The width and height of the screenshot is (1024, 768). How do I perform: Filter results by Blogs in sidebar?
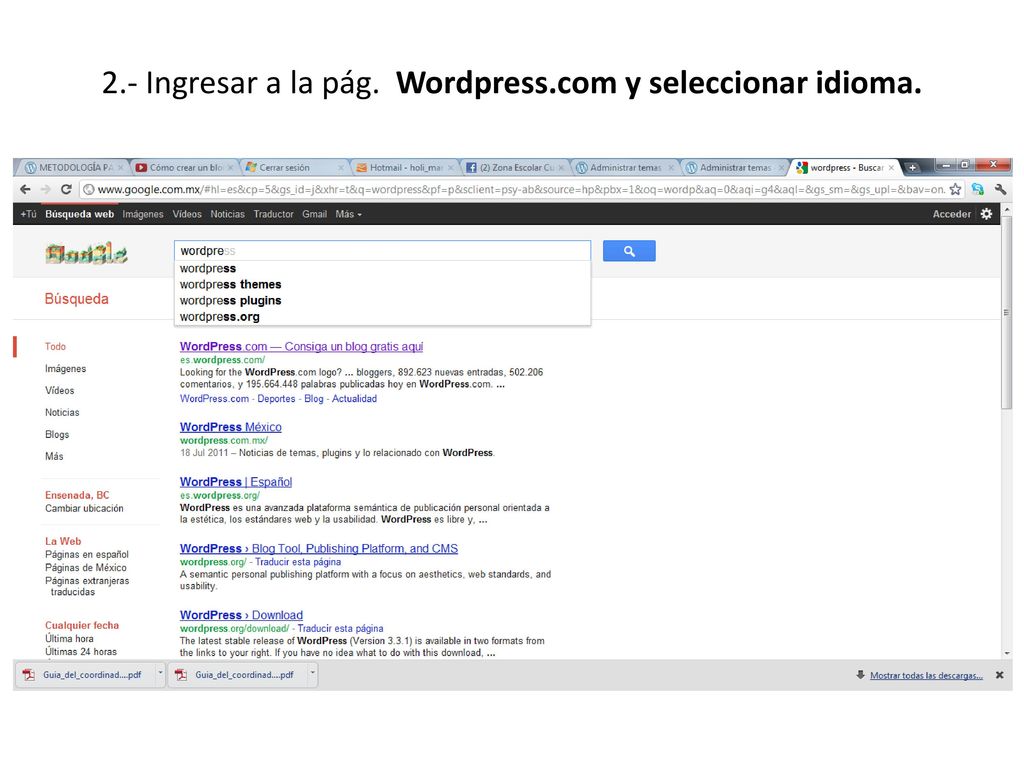pos(57,434)
